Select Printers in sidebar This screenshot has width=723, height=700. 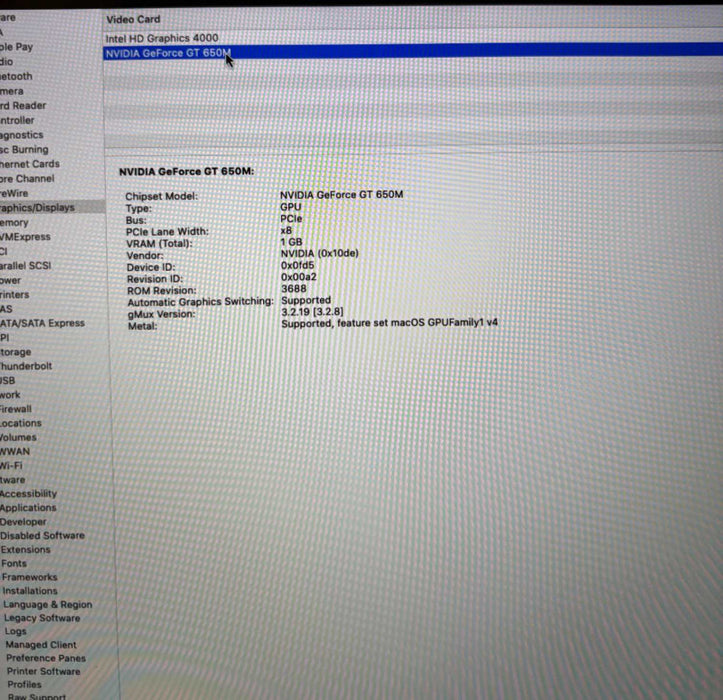click(x=14, y=295)
